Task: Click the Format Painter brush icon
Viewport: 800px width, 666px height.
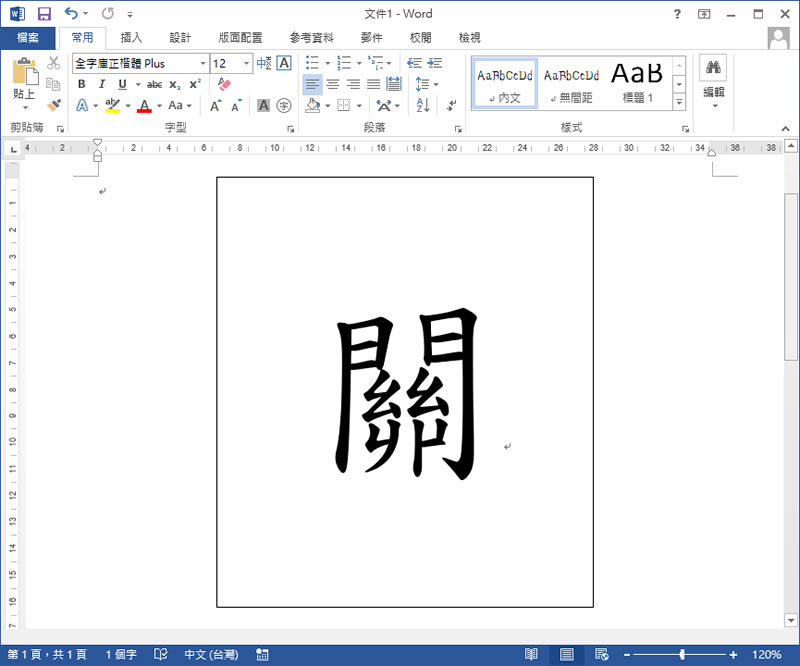Action: 54,105
